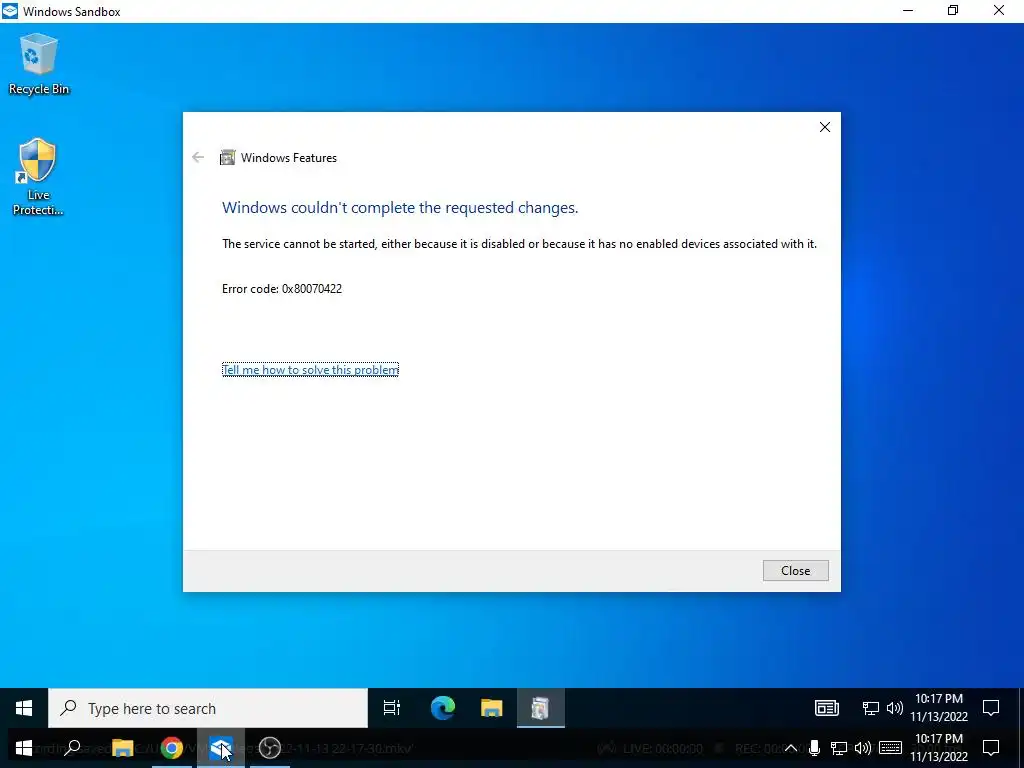Dismiss Windows Features dialog with X
This screenshot has width=1024, height=768.
825,127
